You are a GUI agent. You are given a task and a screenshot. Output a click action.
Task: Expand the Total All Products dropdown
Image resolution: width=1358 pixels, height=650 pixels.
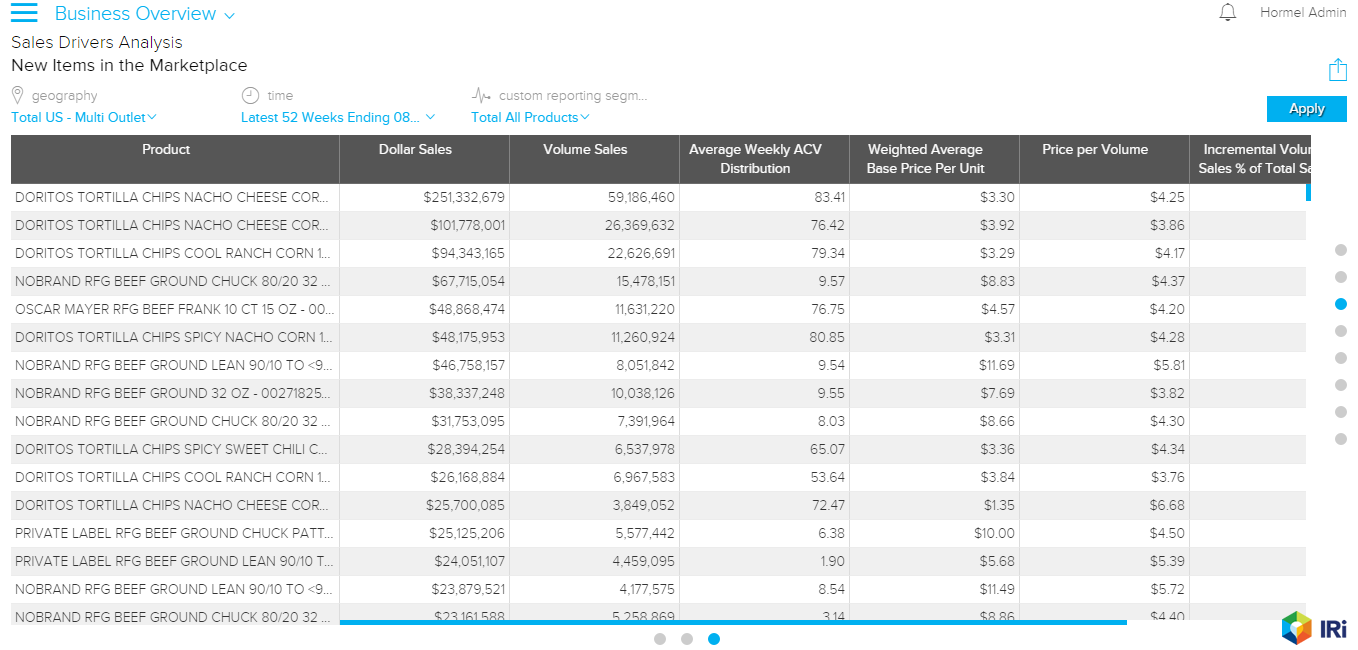(530, 117)
